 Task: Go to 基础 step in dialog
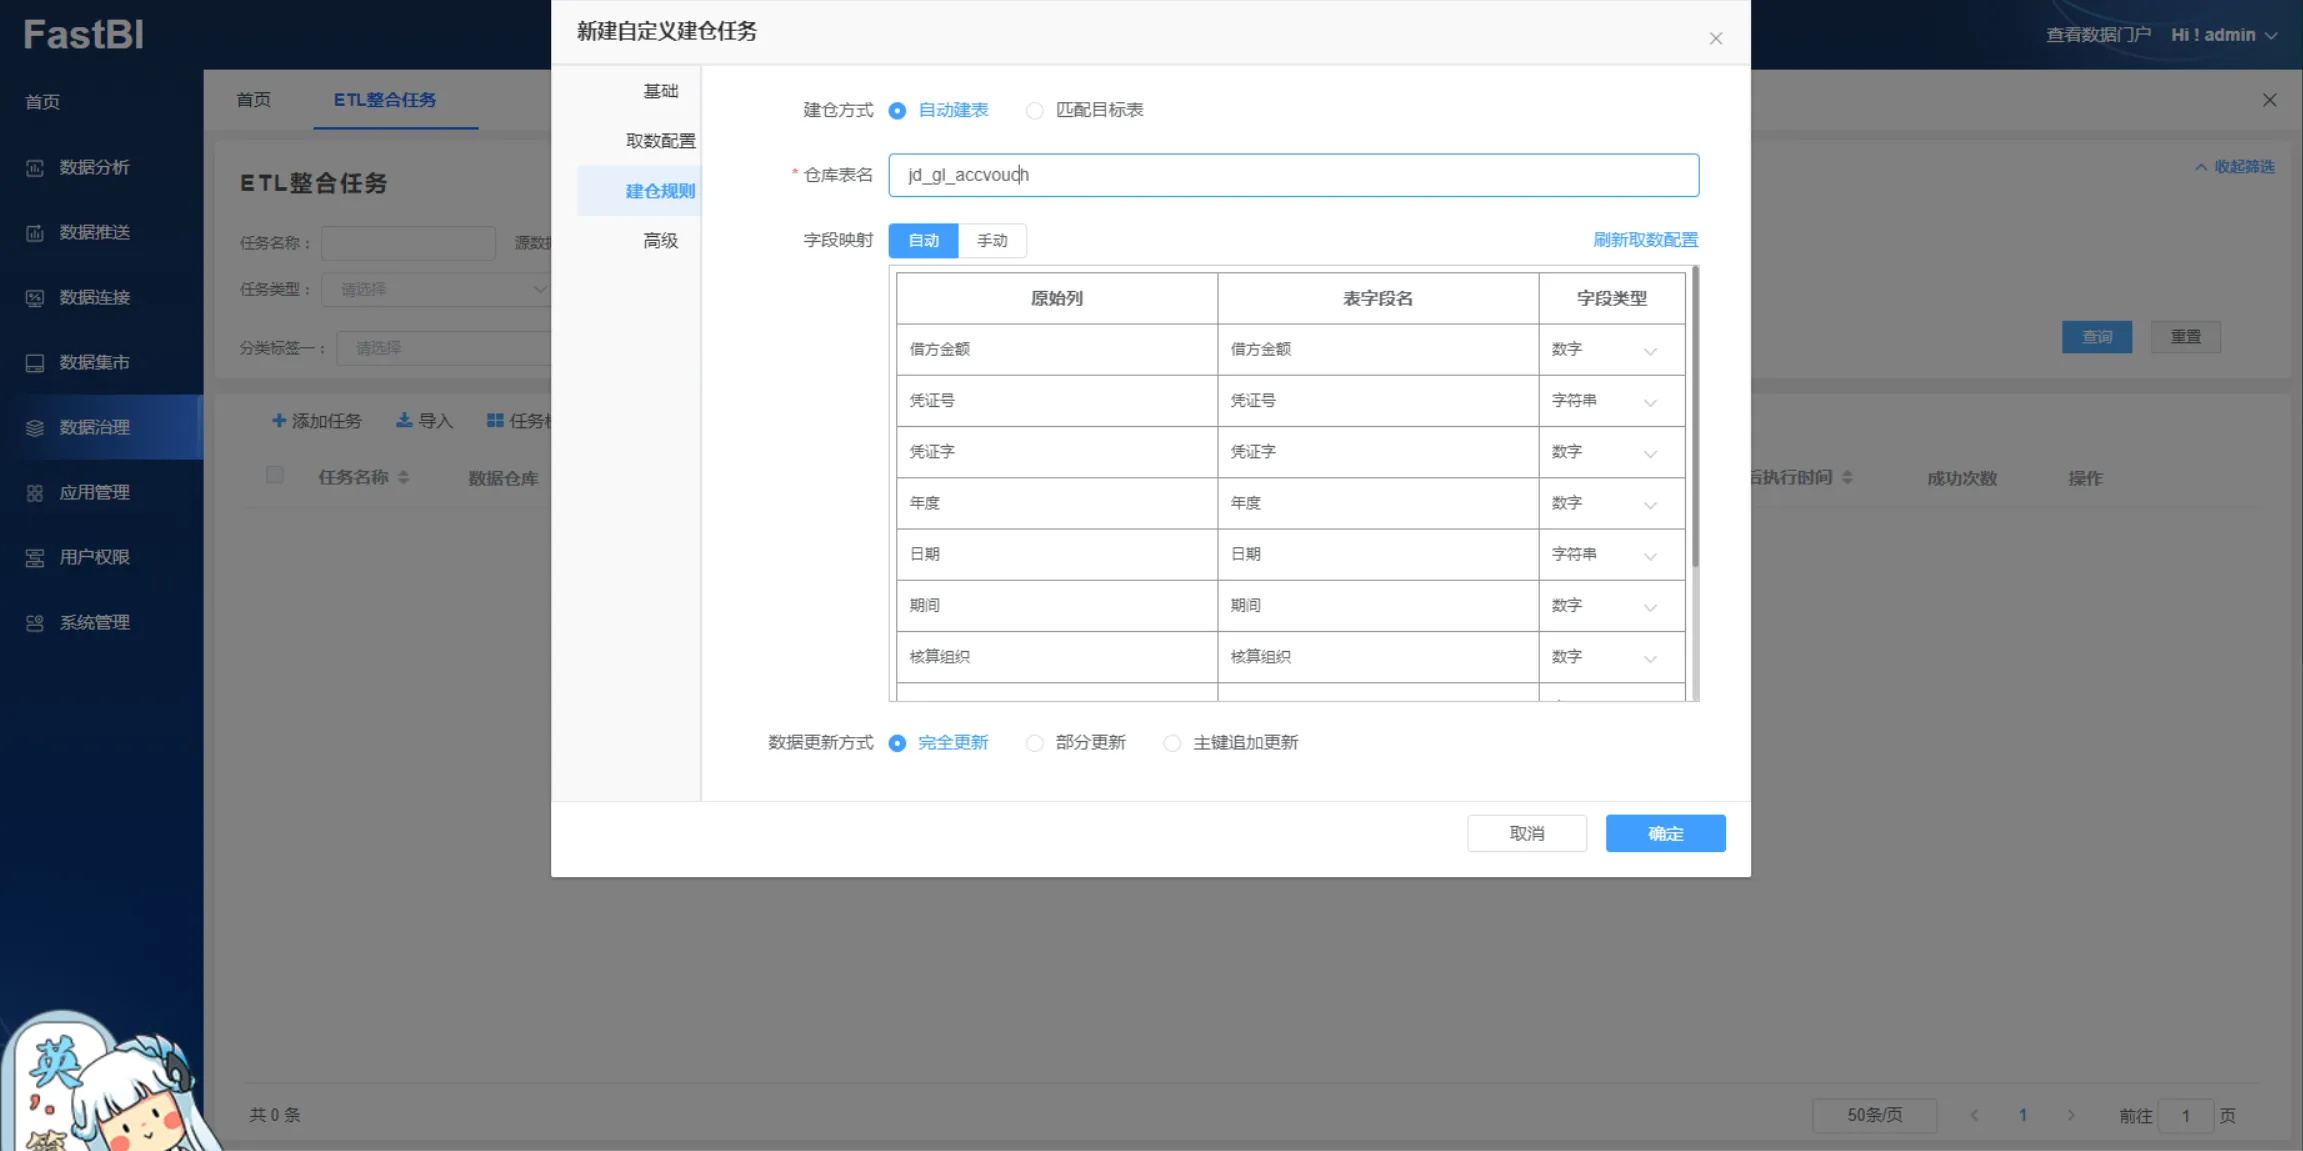coord(661,91)
